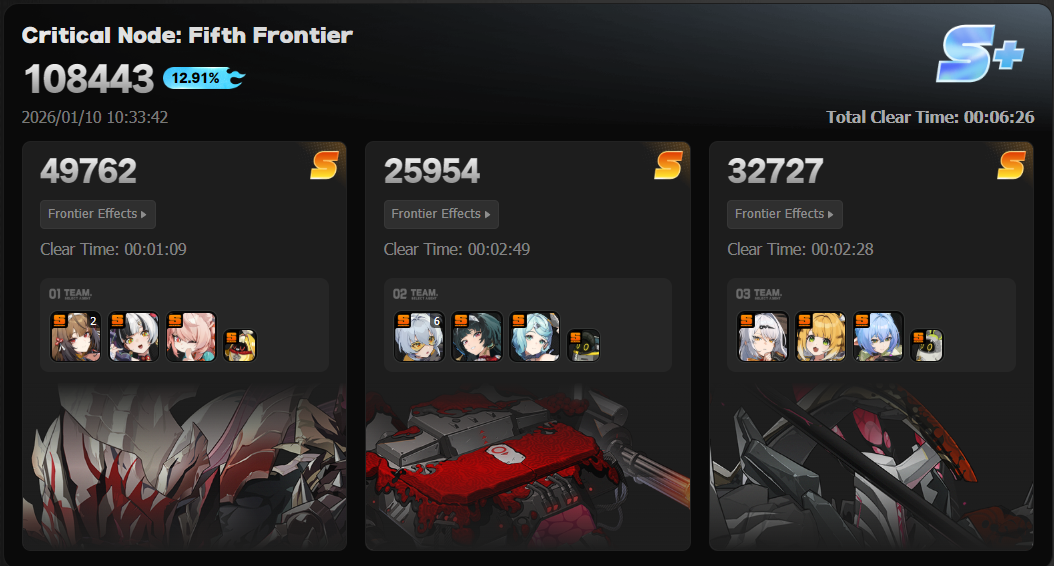
Task: Select pink-haired agent in Team 01
Action: coord(191,336)
